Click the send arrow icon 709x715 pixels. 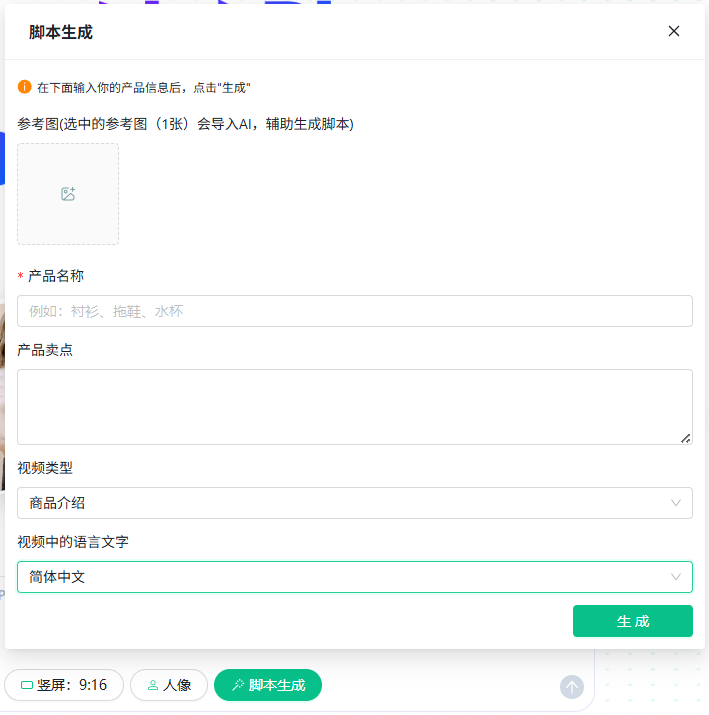[572, 686]
